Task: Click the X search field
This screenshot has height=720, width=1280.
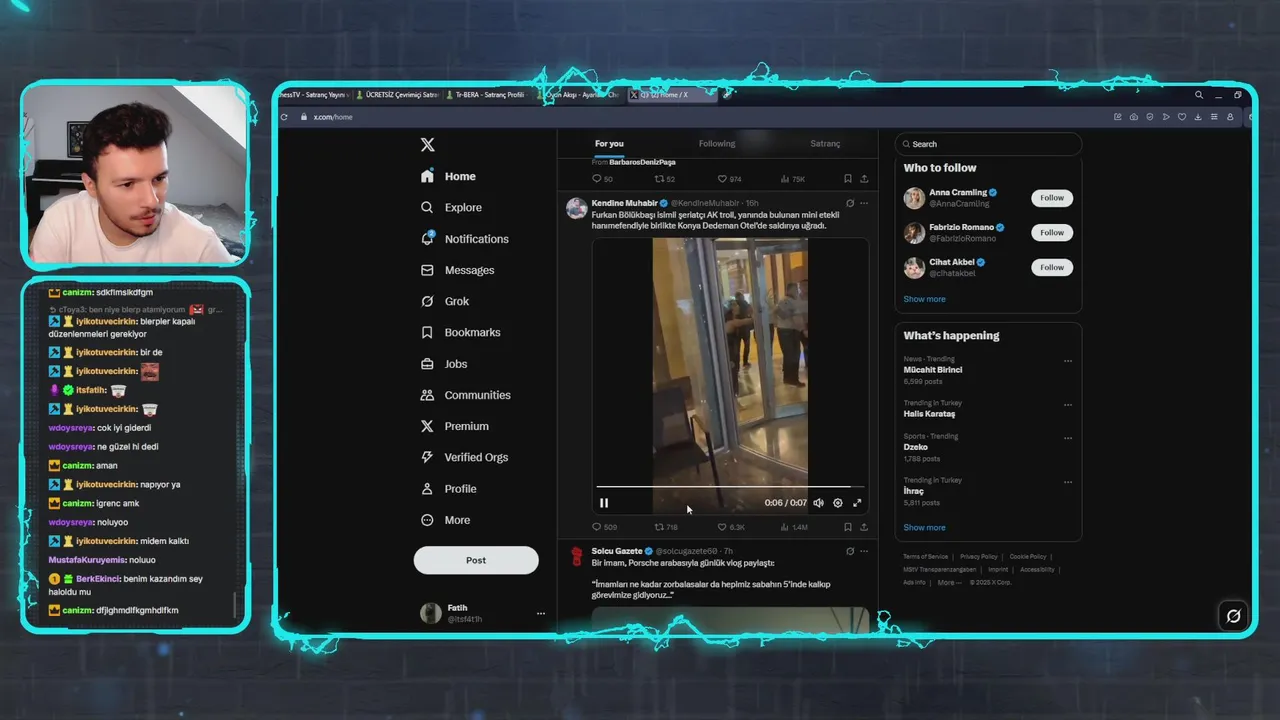Action: coord(988,144)
